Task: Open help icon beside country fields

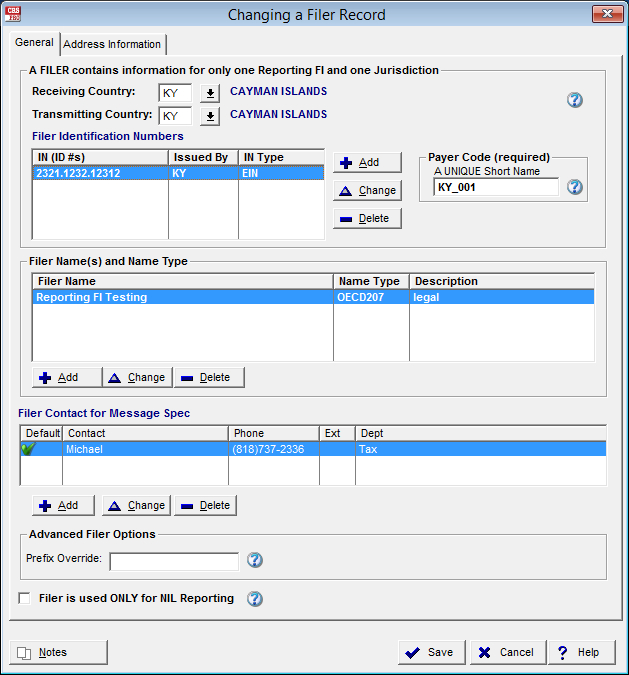Action: click(574, 100)
